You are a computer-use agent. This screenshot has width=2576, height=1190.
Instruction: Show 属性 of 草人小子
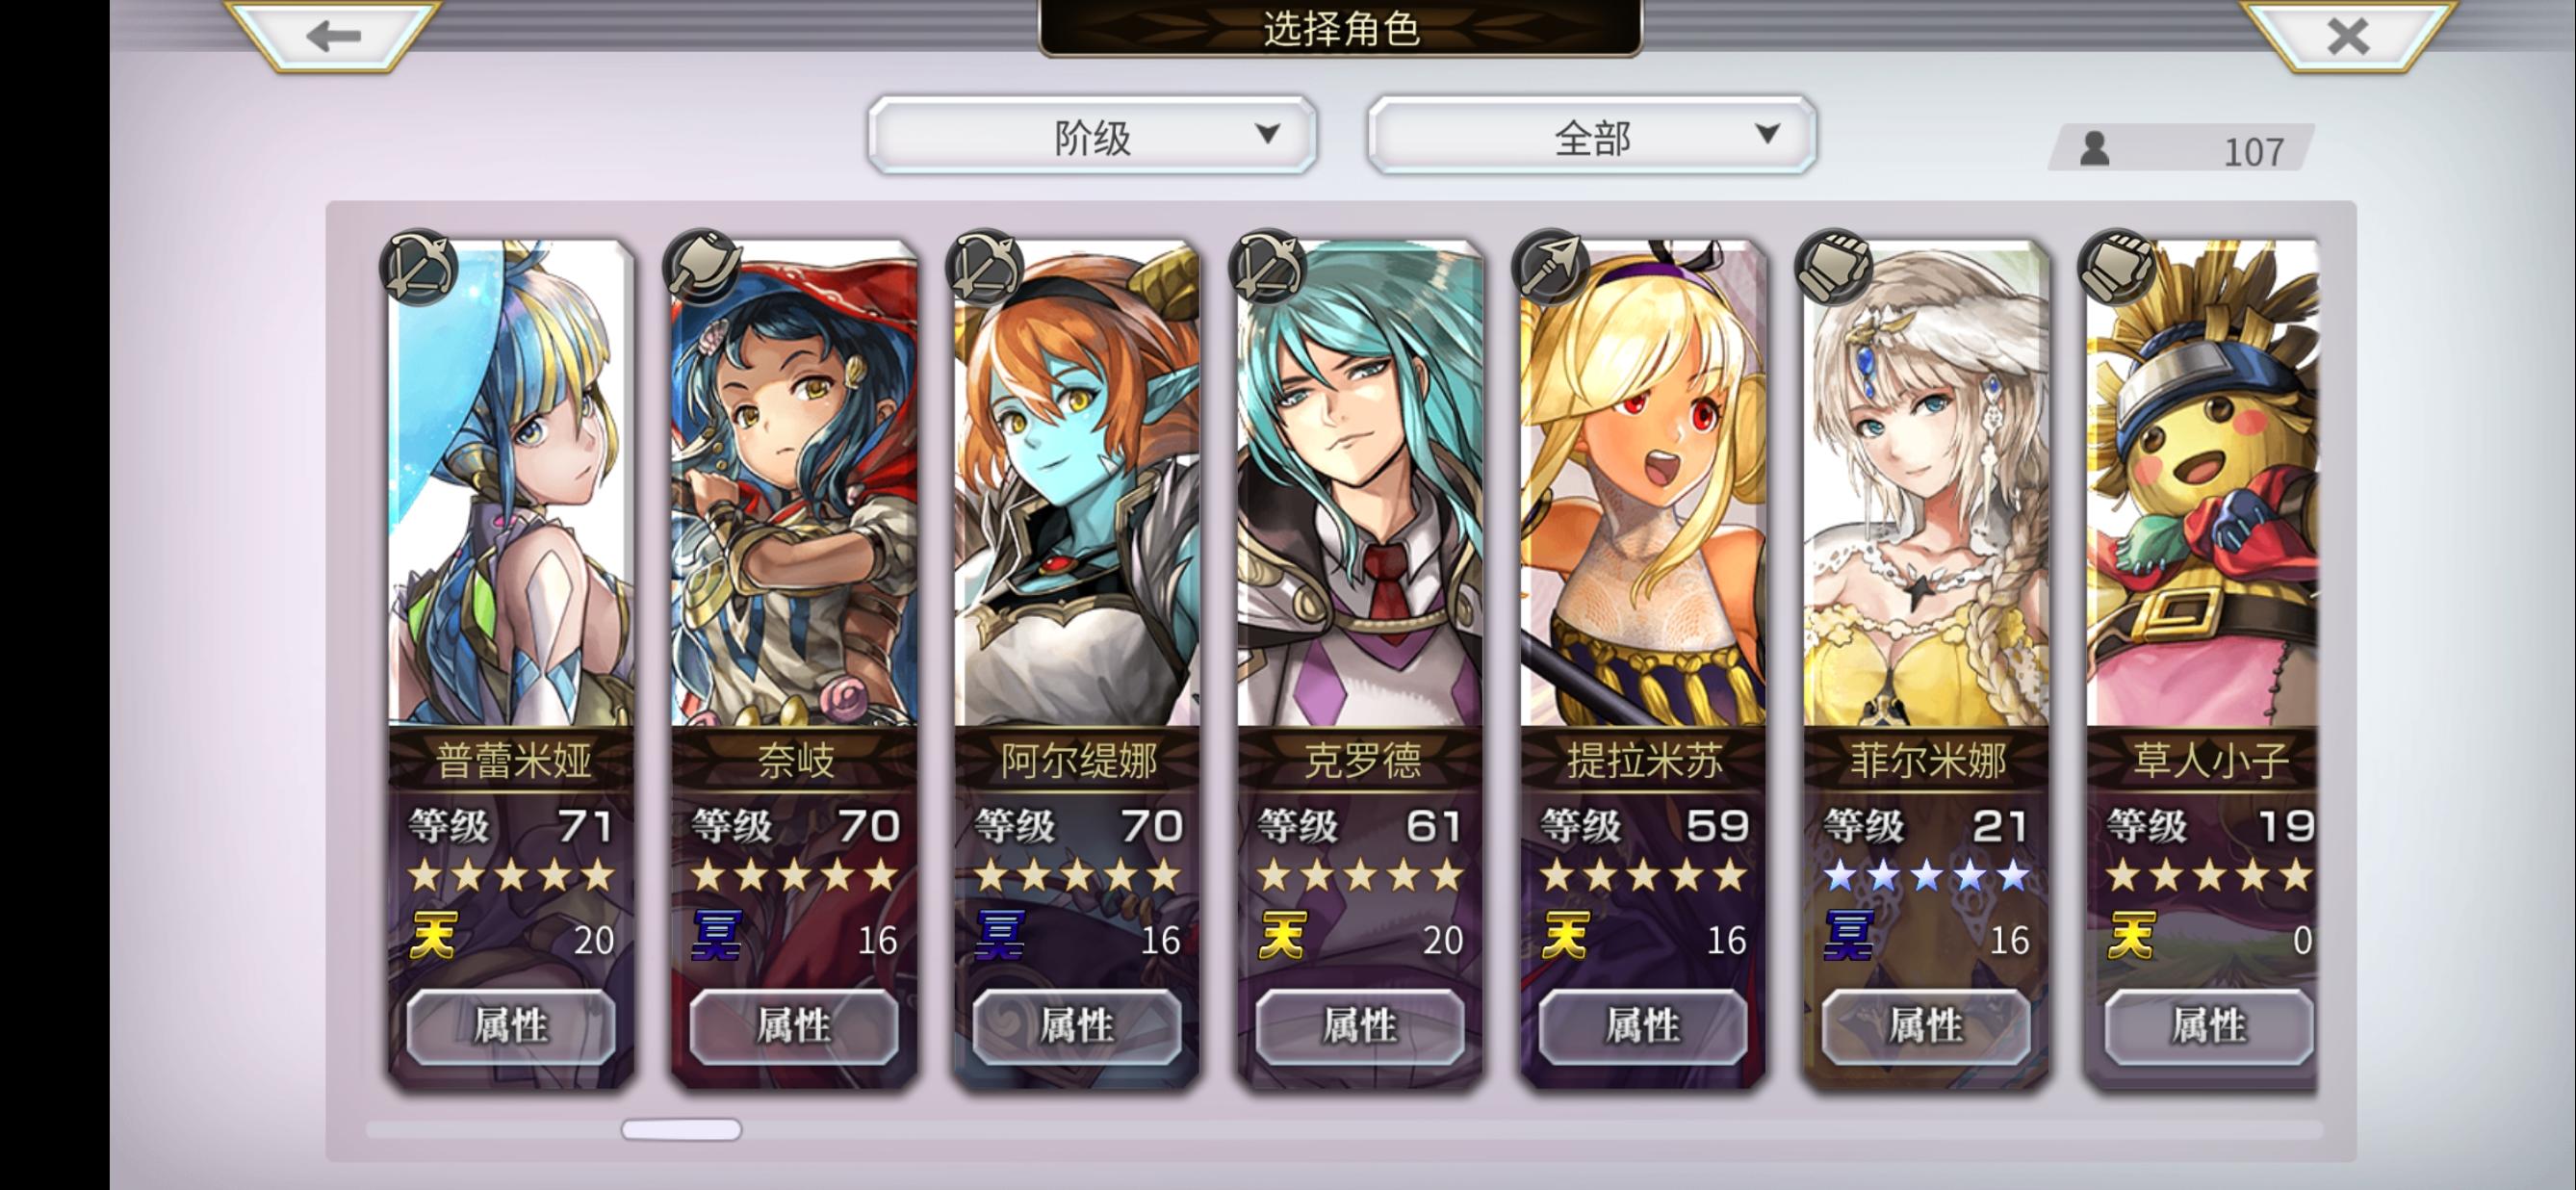pyautogui.click(x=2209, y=1026)
